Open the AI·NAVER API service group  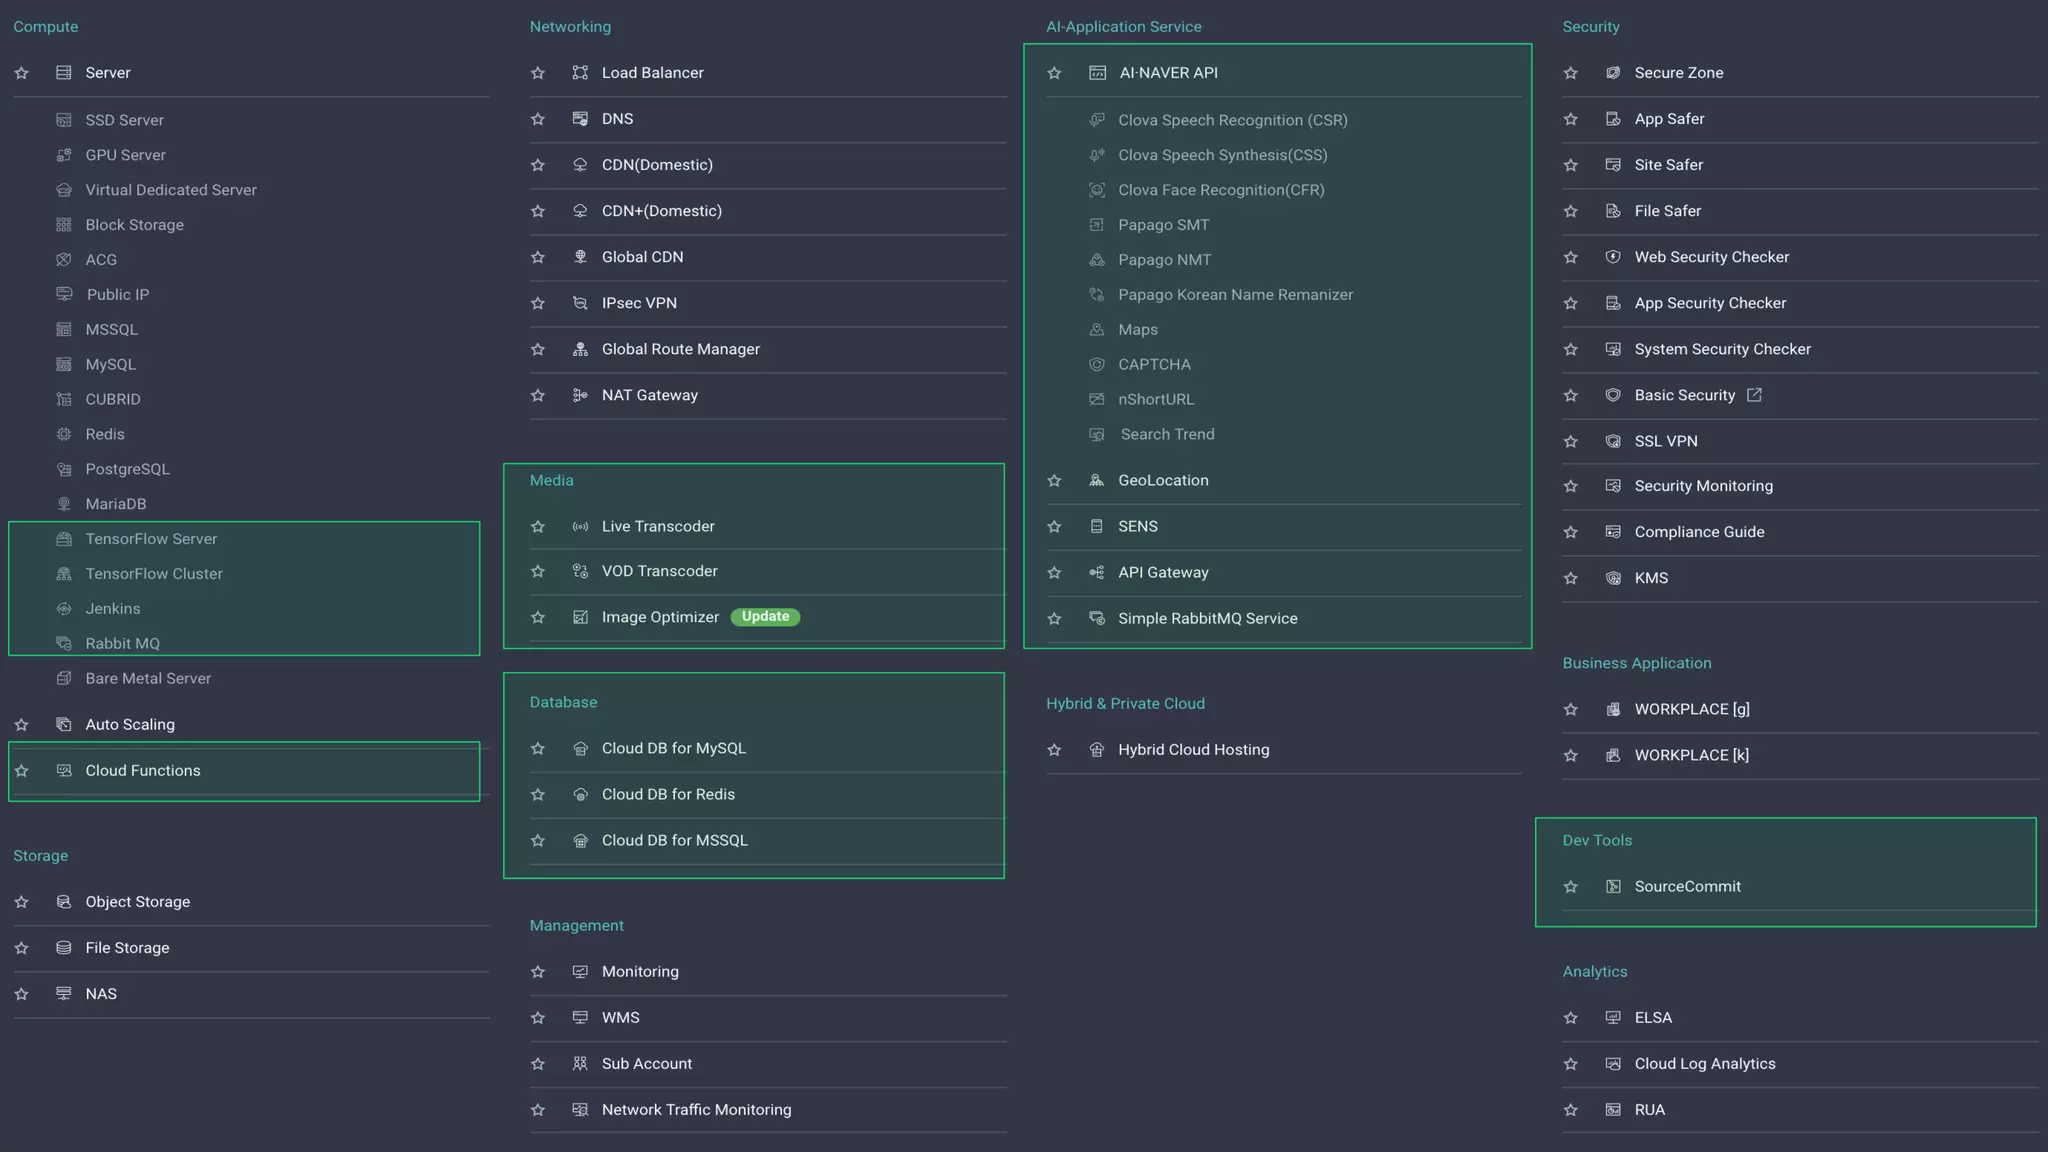click(x=1168, y=73)
